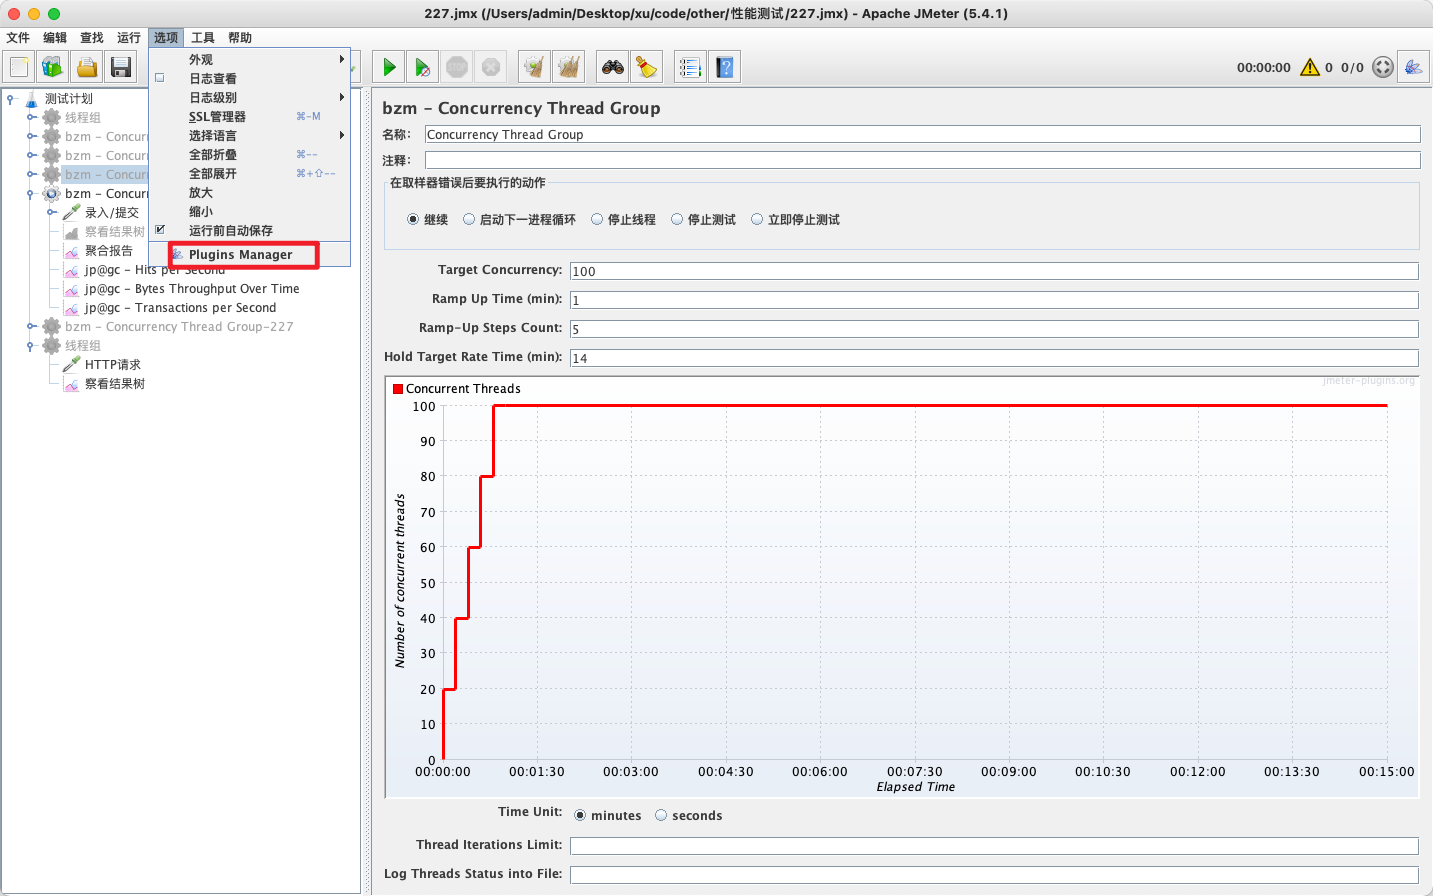
Task: Click the Target Concurrency field
Action: pyautogui.click(x=994, y=271)
